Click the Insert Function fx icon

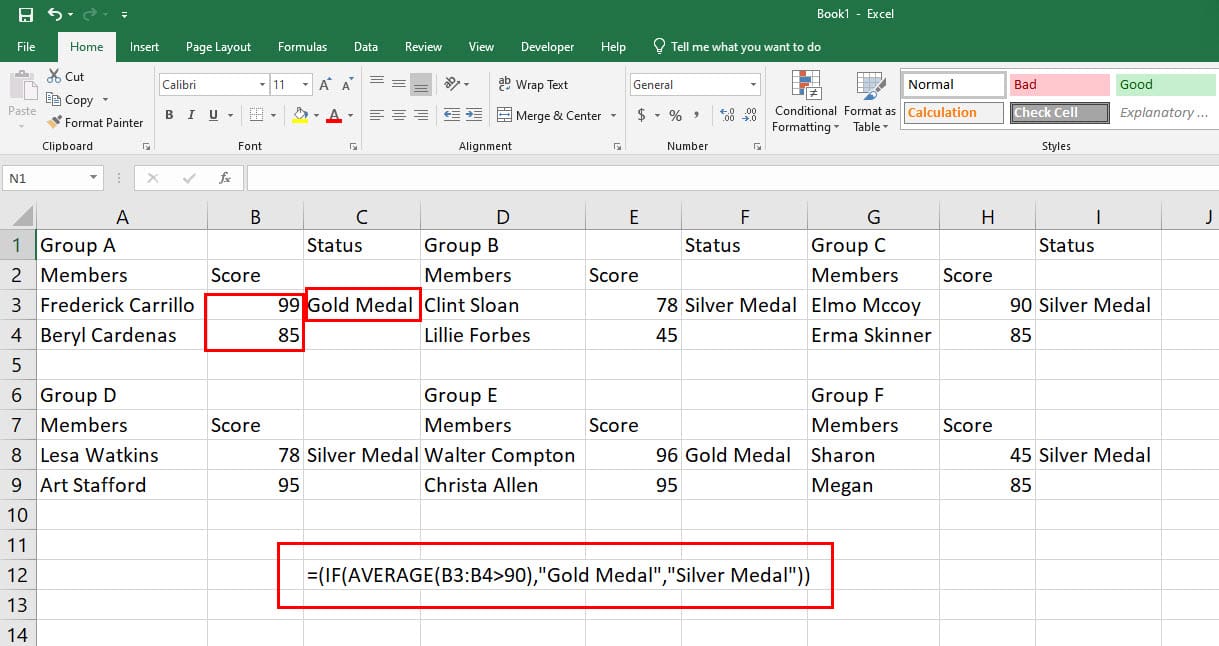coord(225,178)
